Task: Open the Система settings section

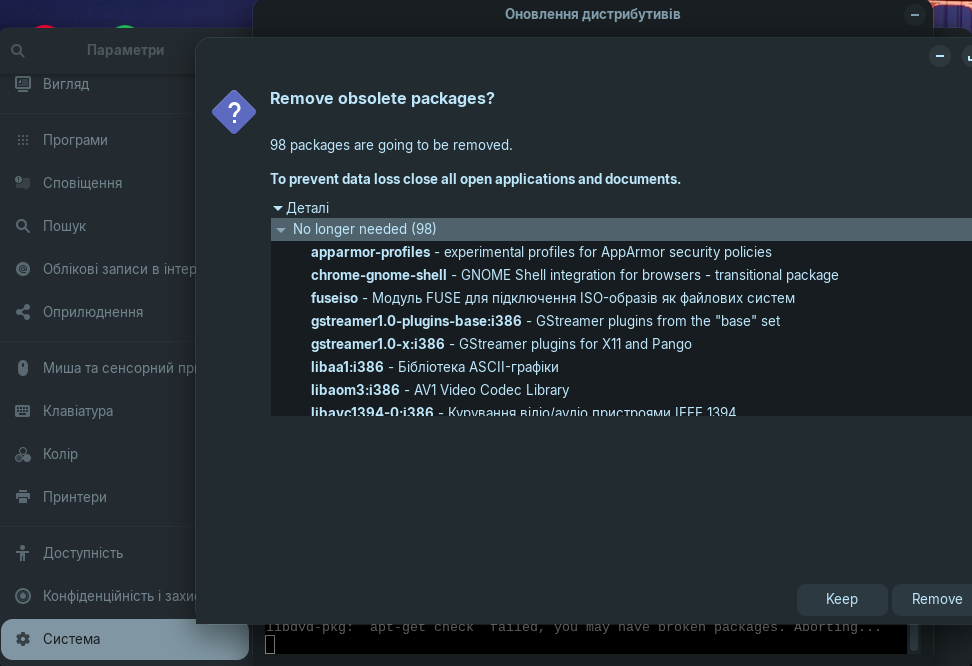Action: [x=71, y=639]
